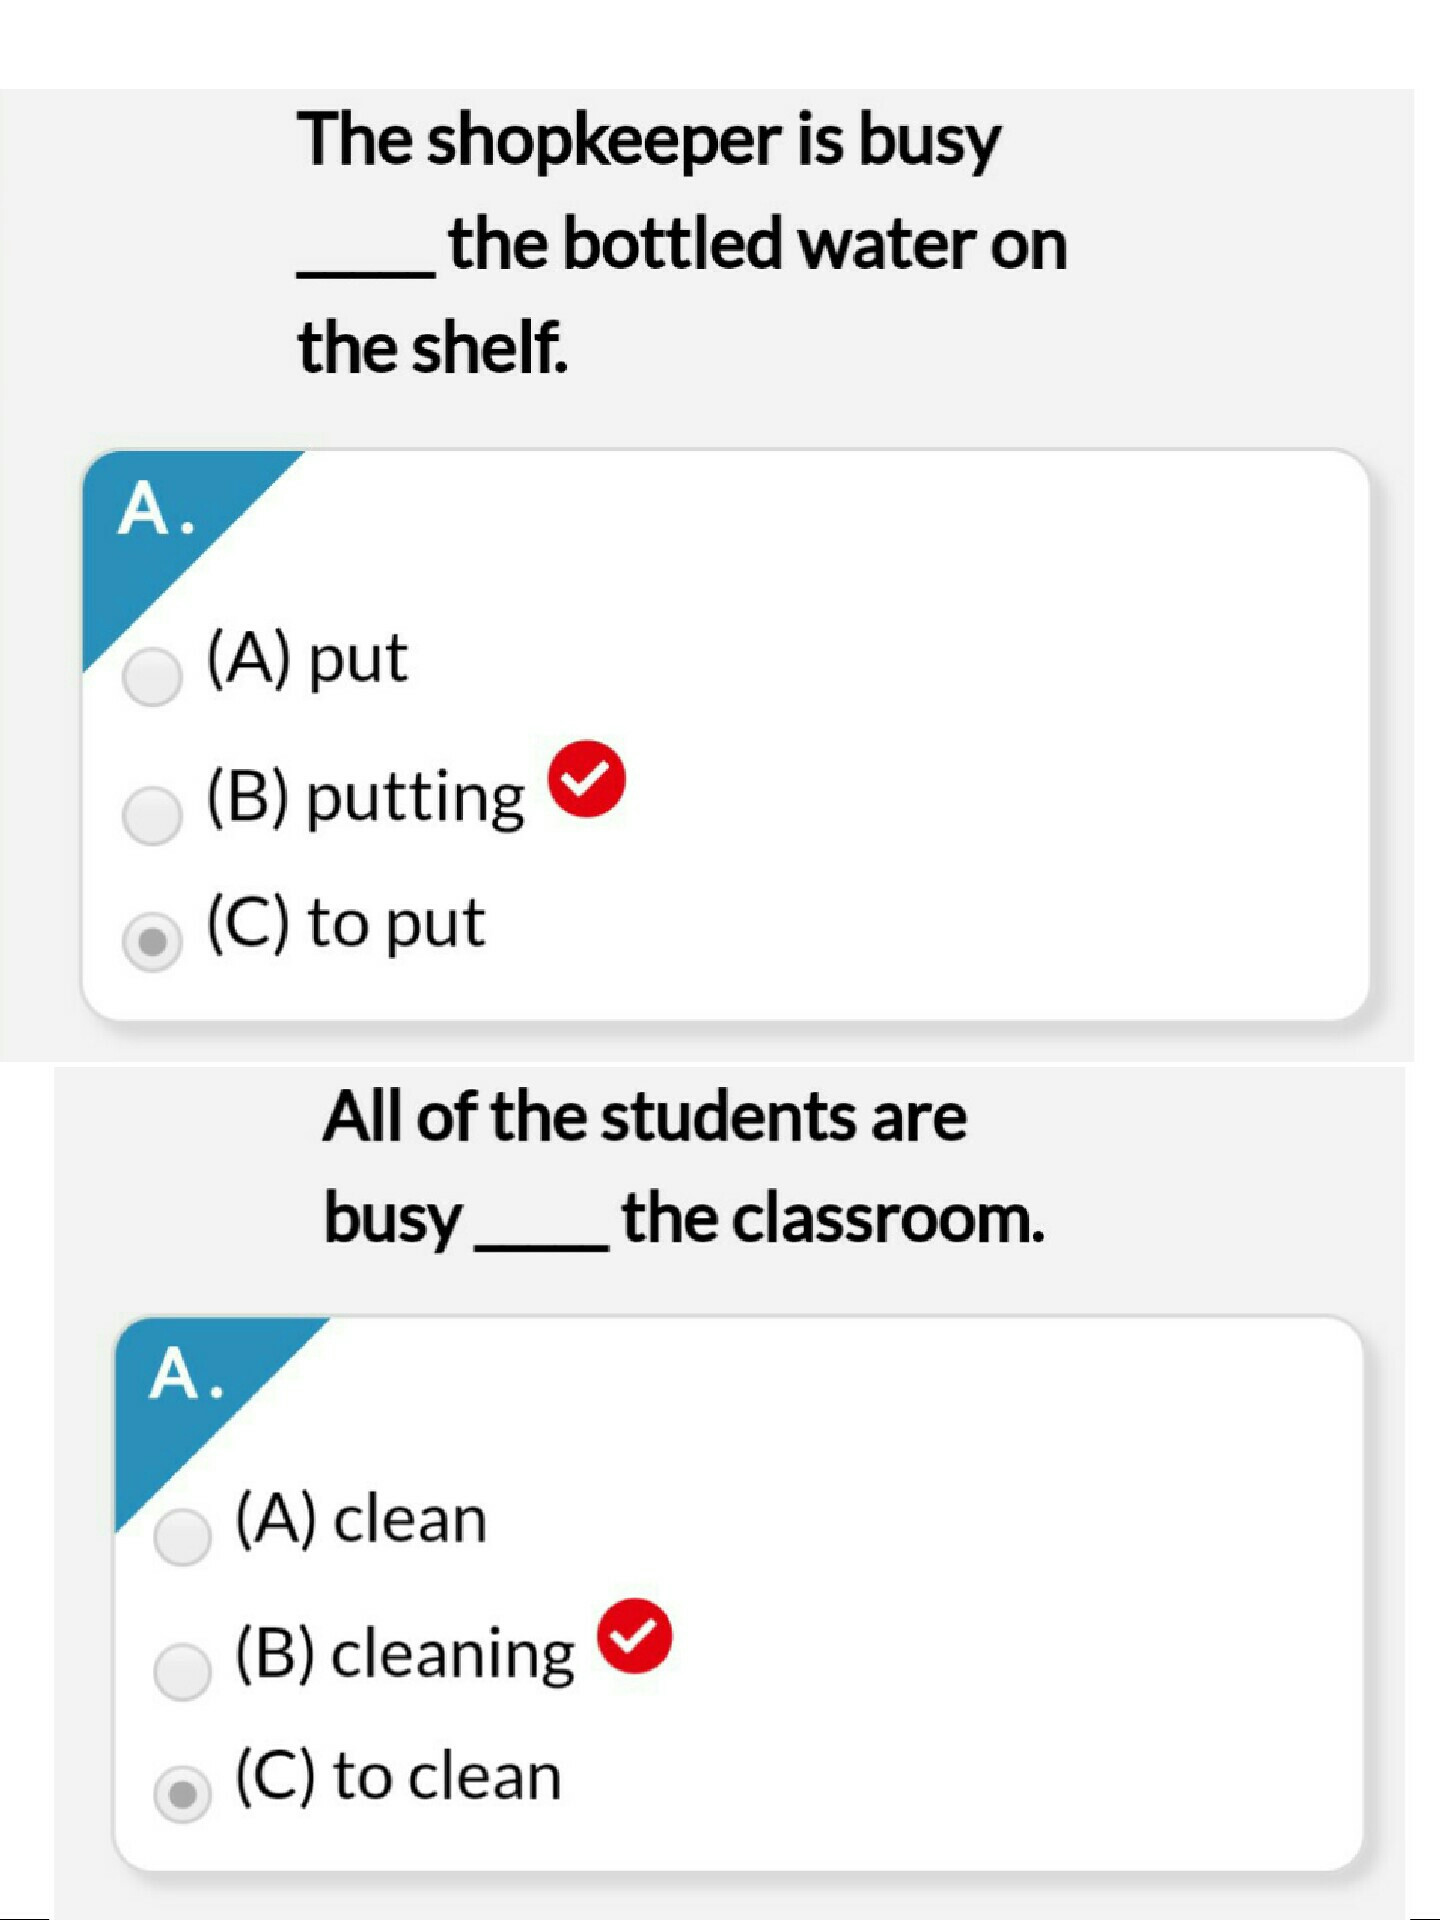1440x1920 pixels.
Task: Click the '(B) putting' option label
Action: pos(365,797)
